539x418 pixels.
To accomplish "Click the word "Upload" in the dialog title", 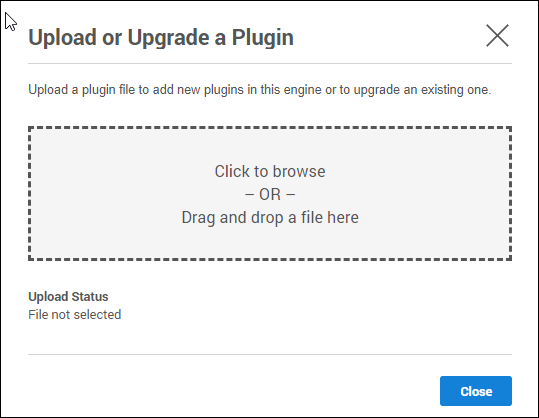I will (x=62, y=37).
